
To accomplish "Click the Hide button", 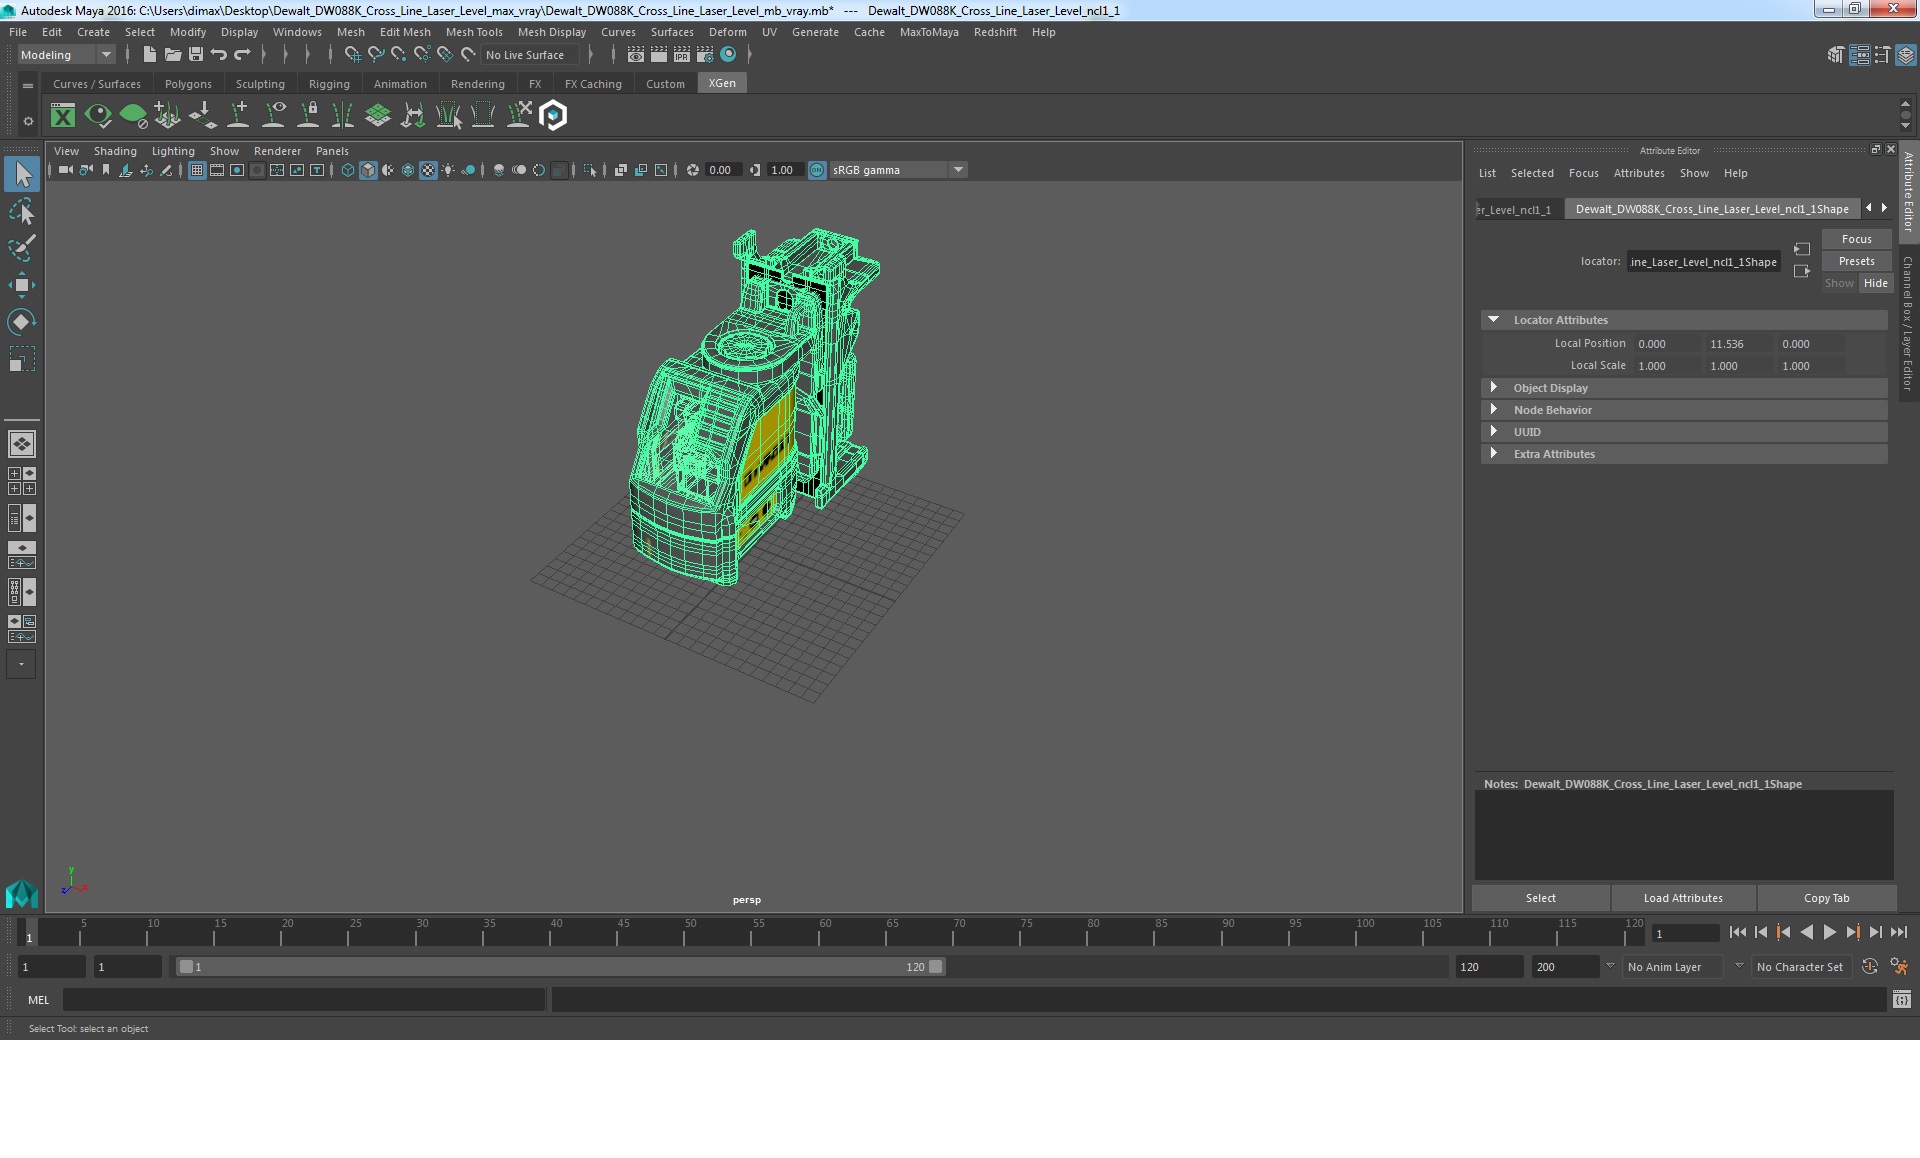I will point(1875,283).
